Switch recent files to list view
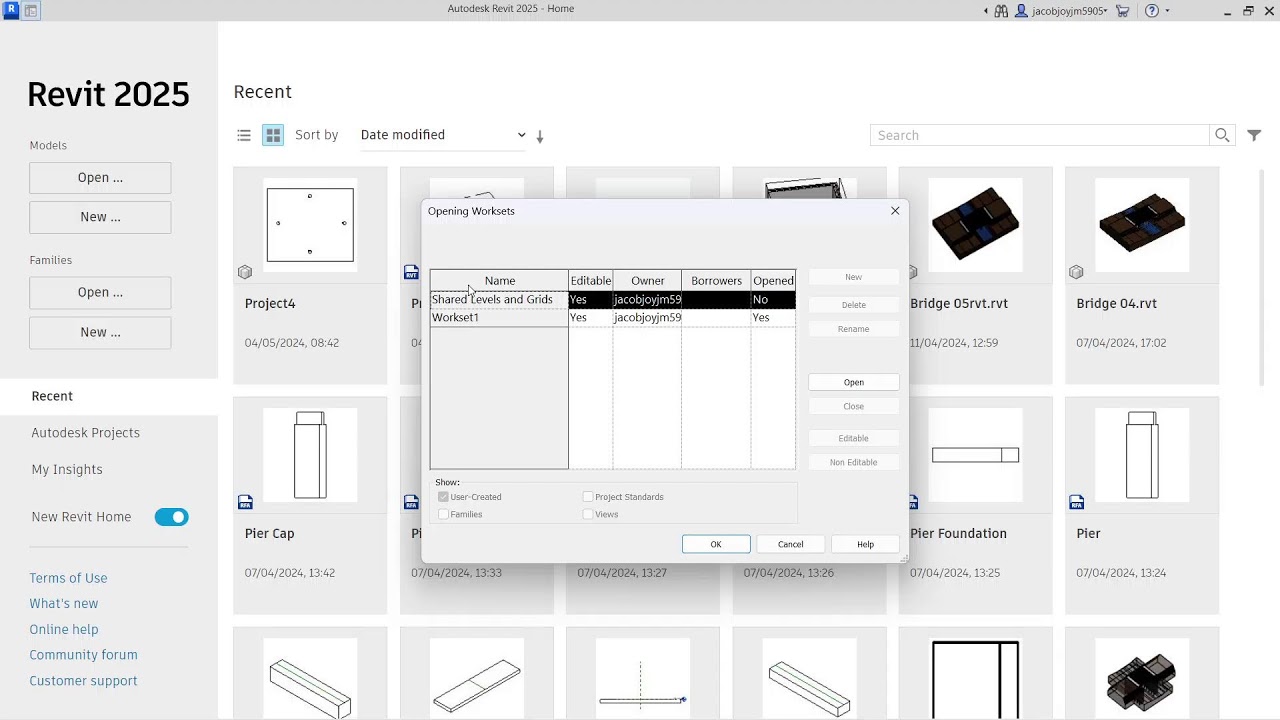Screen dimensions: 1280x720 tap(244, 135)
